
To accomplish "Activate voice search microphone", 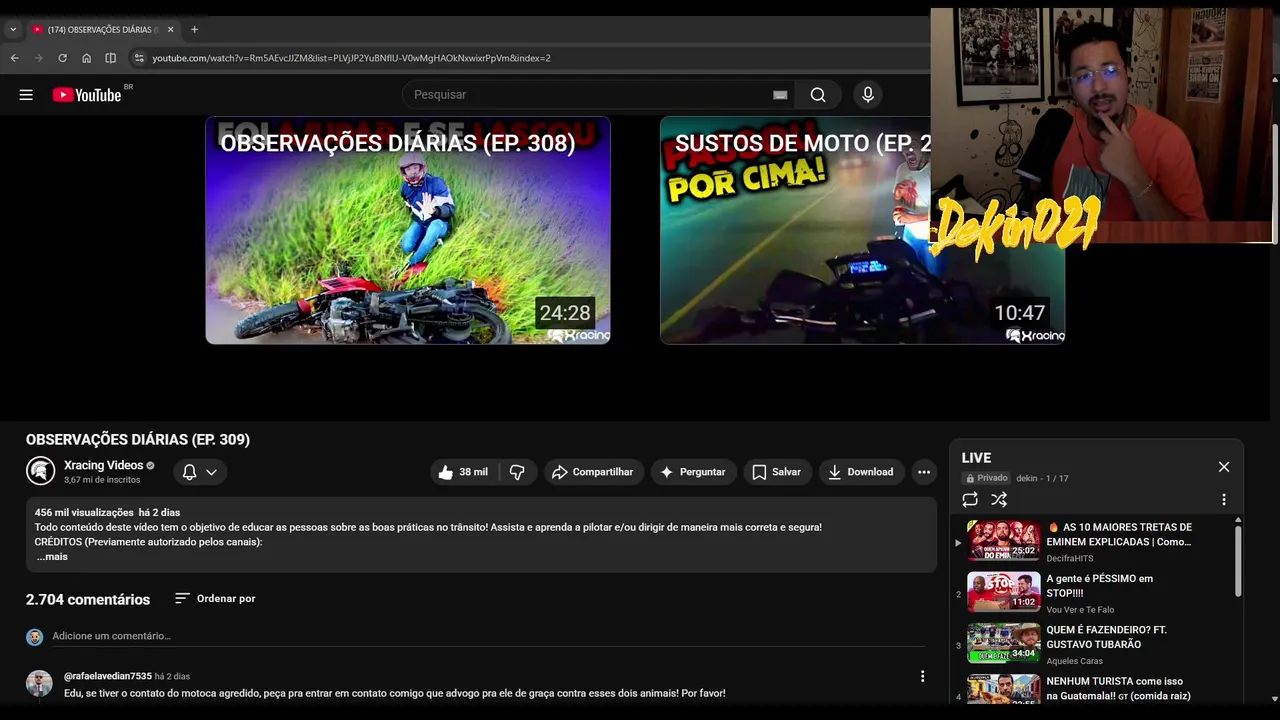I will (868, 95).
